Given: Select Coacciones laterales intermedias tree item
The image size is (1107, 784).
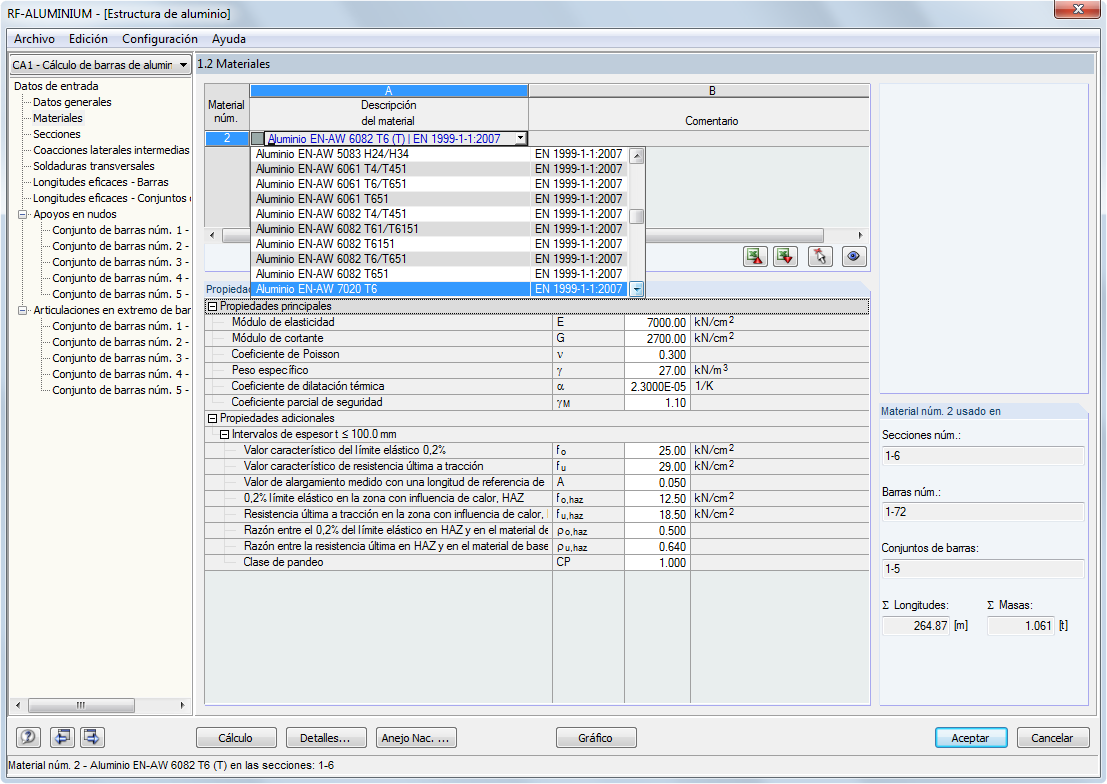Looking at the screenshot, I should click(x=111, y=150).
